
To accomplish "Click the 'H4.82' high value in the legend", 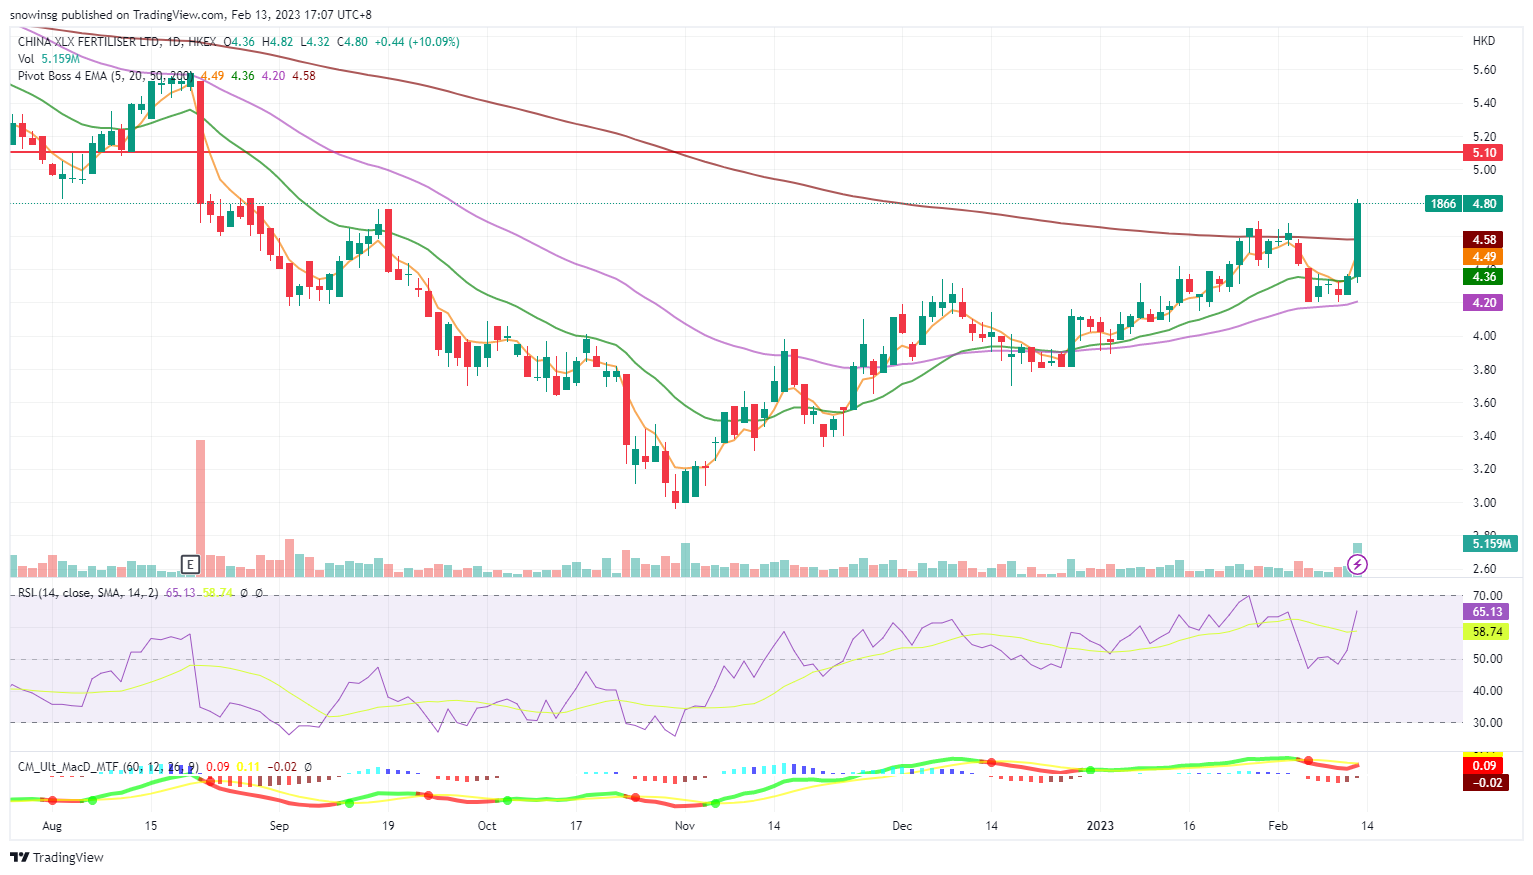I will [277, 42].
